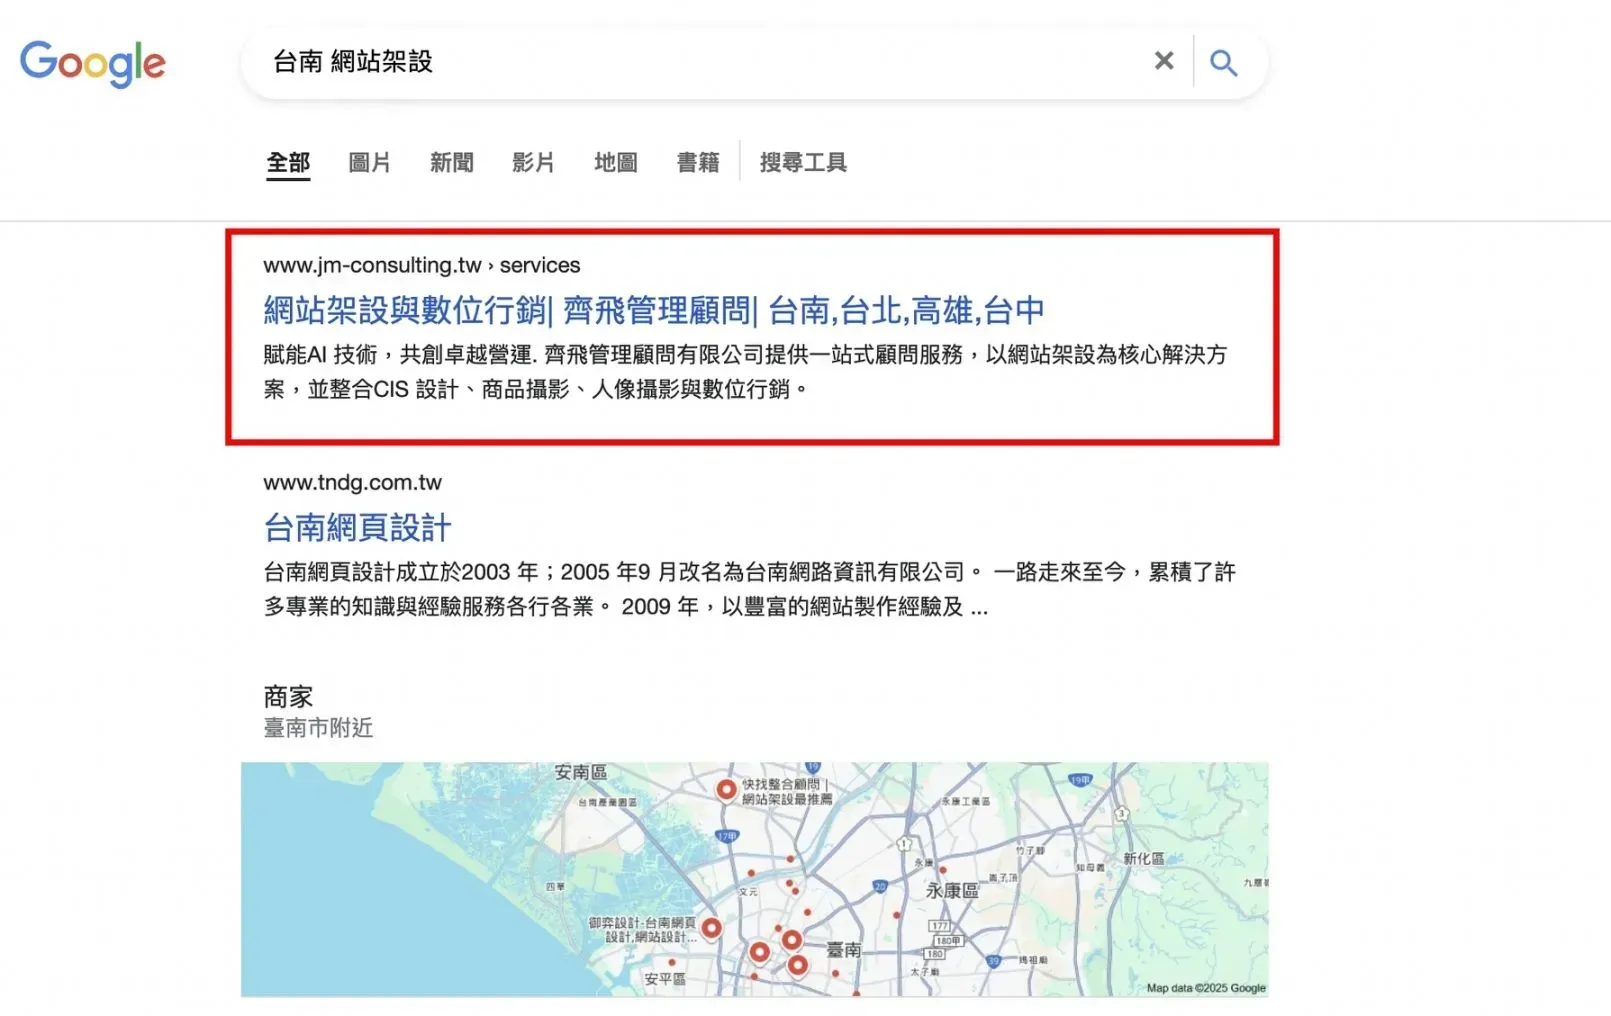Select the 全部 tab
1611x1016 pixels.
(288, 162)
